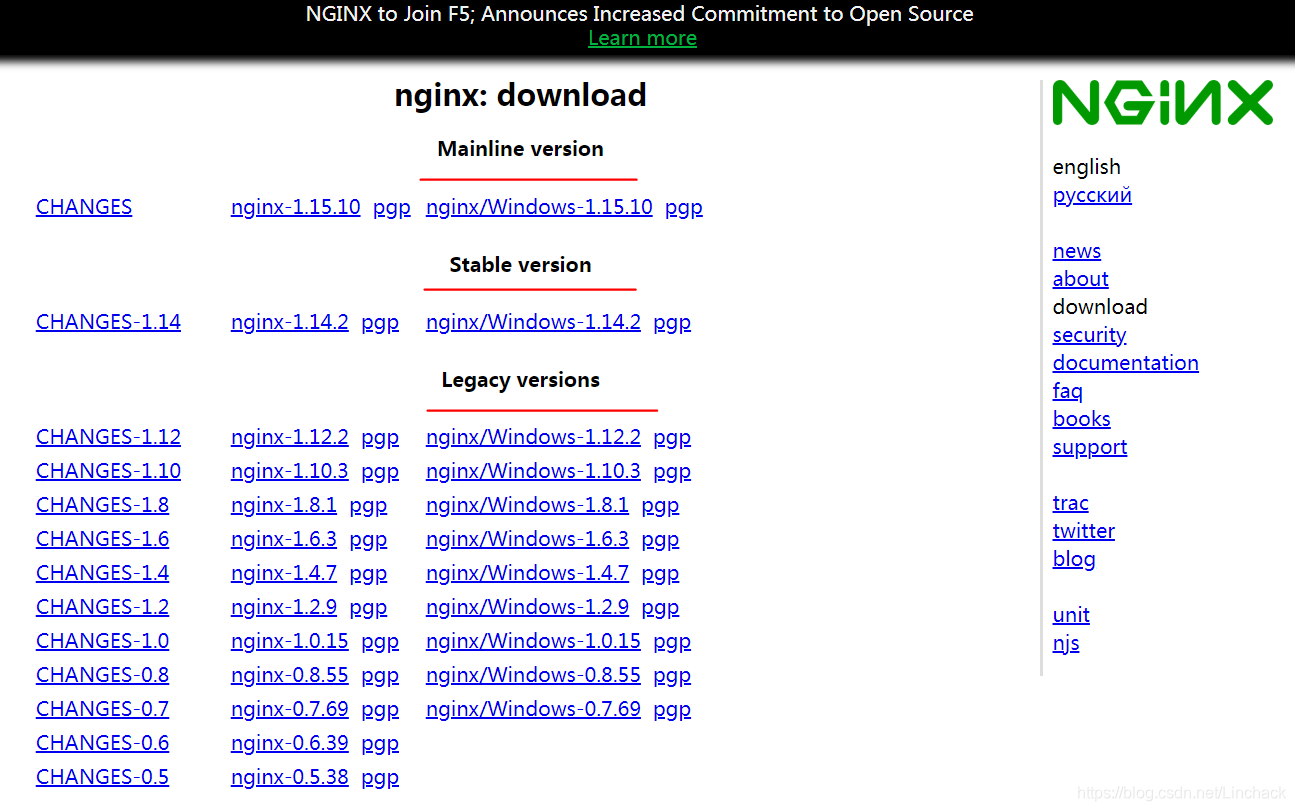Image resolution: width=1295 pixels, height=811 pixels.
Task: Download nginx/Windows-1.10.3
Action: click(x=533, y=471)
